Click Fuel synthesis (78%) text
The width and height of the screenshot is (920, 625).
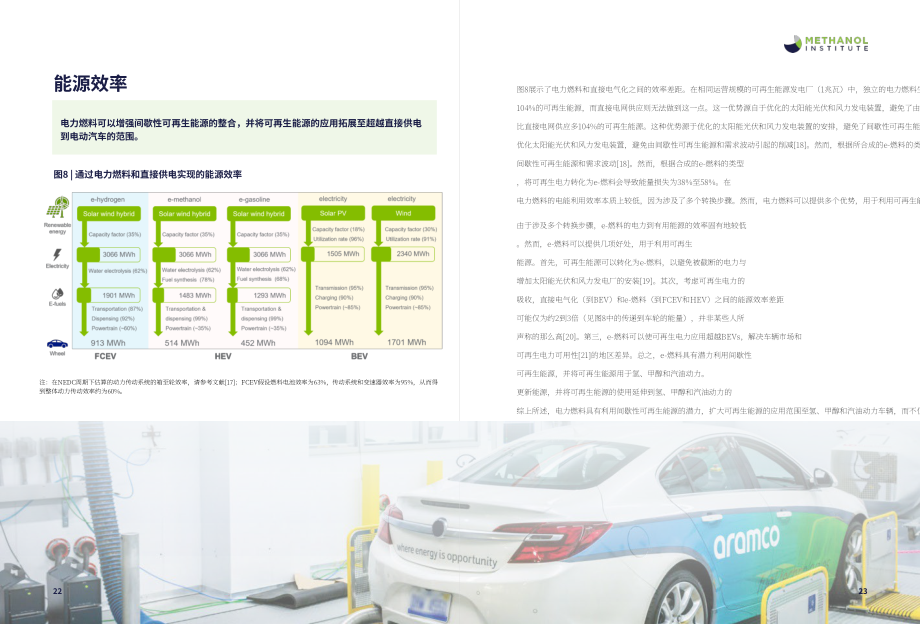pyautogui.click(x=188, y=280)
